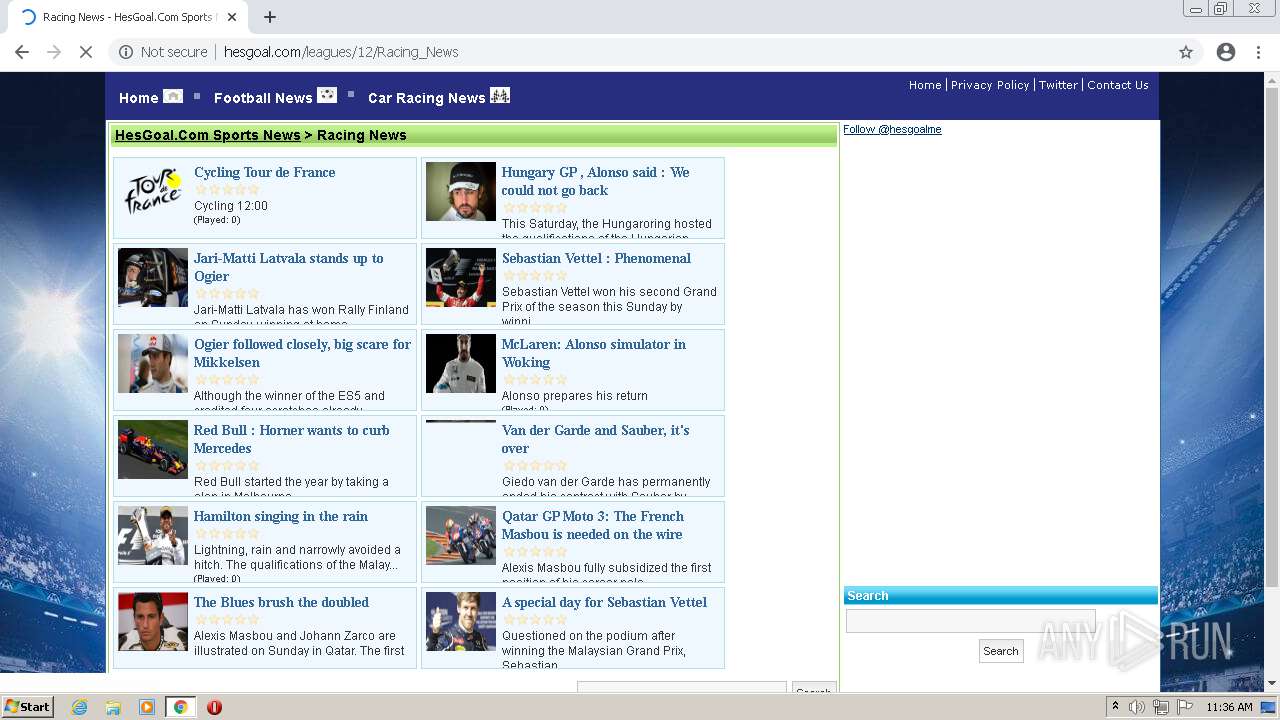This screenshot has height=720, width=1280.
Task: Click the Hamilton podium thumbnail
Action: click(153, 535)
